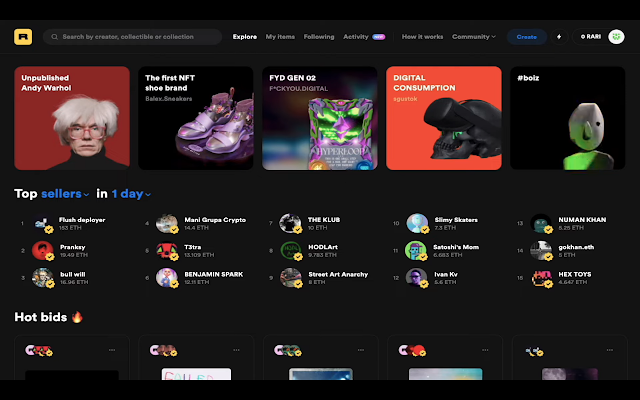Focus the search by creator field
Viewport: 640px width, 400px height.
132,37
